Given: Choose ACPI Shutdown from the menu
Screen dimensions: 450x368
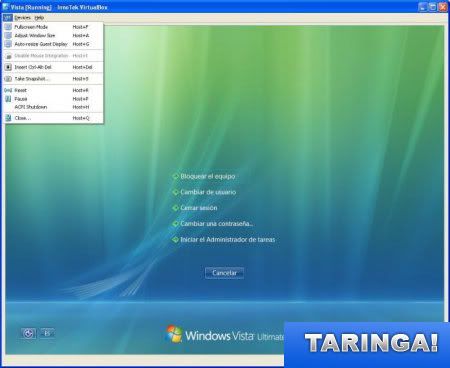Looking at the screenshot, I should [53, 107].
